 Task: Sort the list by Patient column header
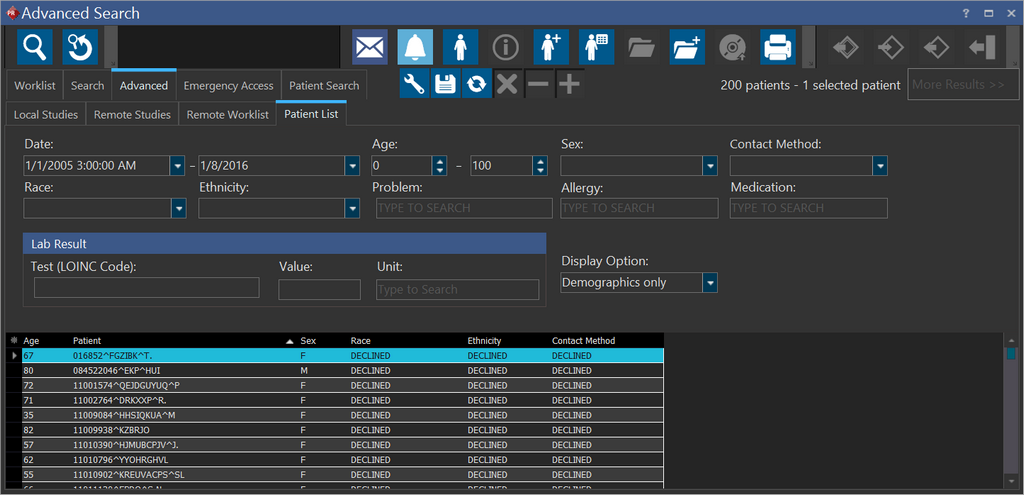point(87,341)
